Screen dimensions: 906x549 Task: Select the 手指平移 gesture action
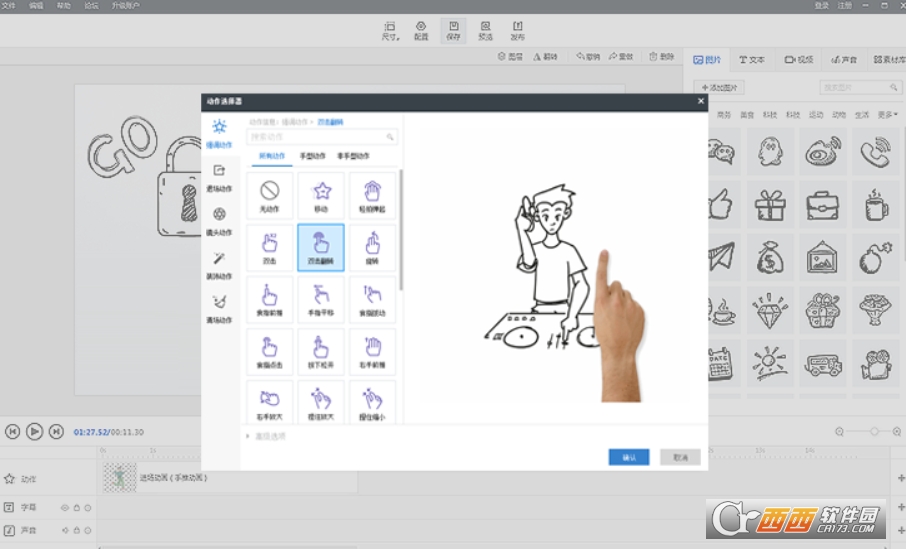(x=321, y=299)
